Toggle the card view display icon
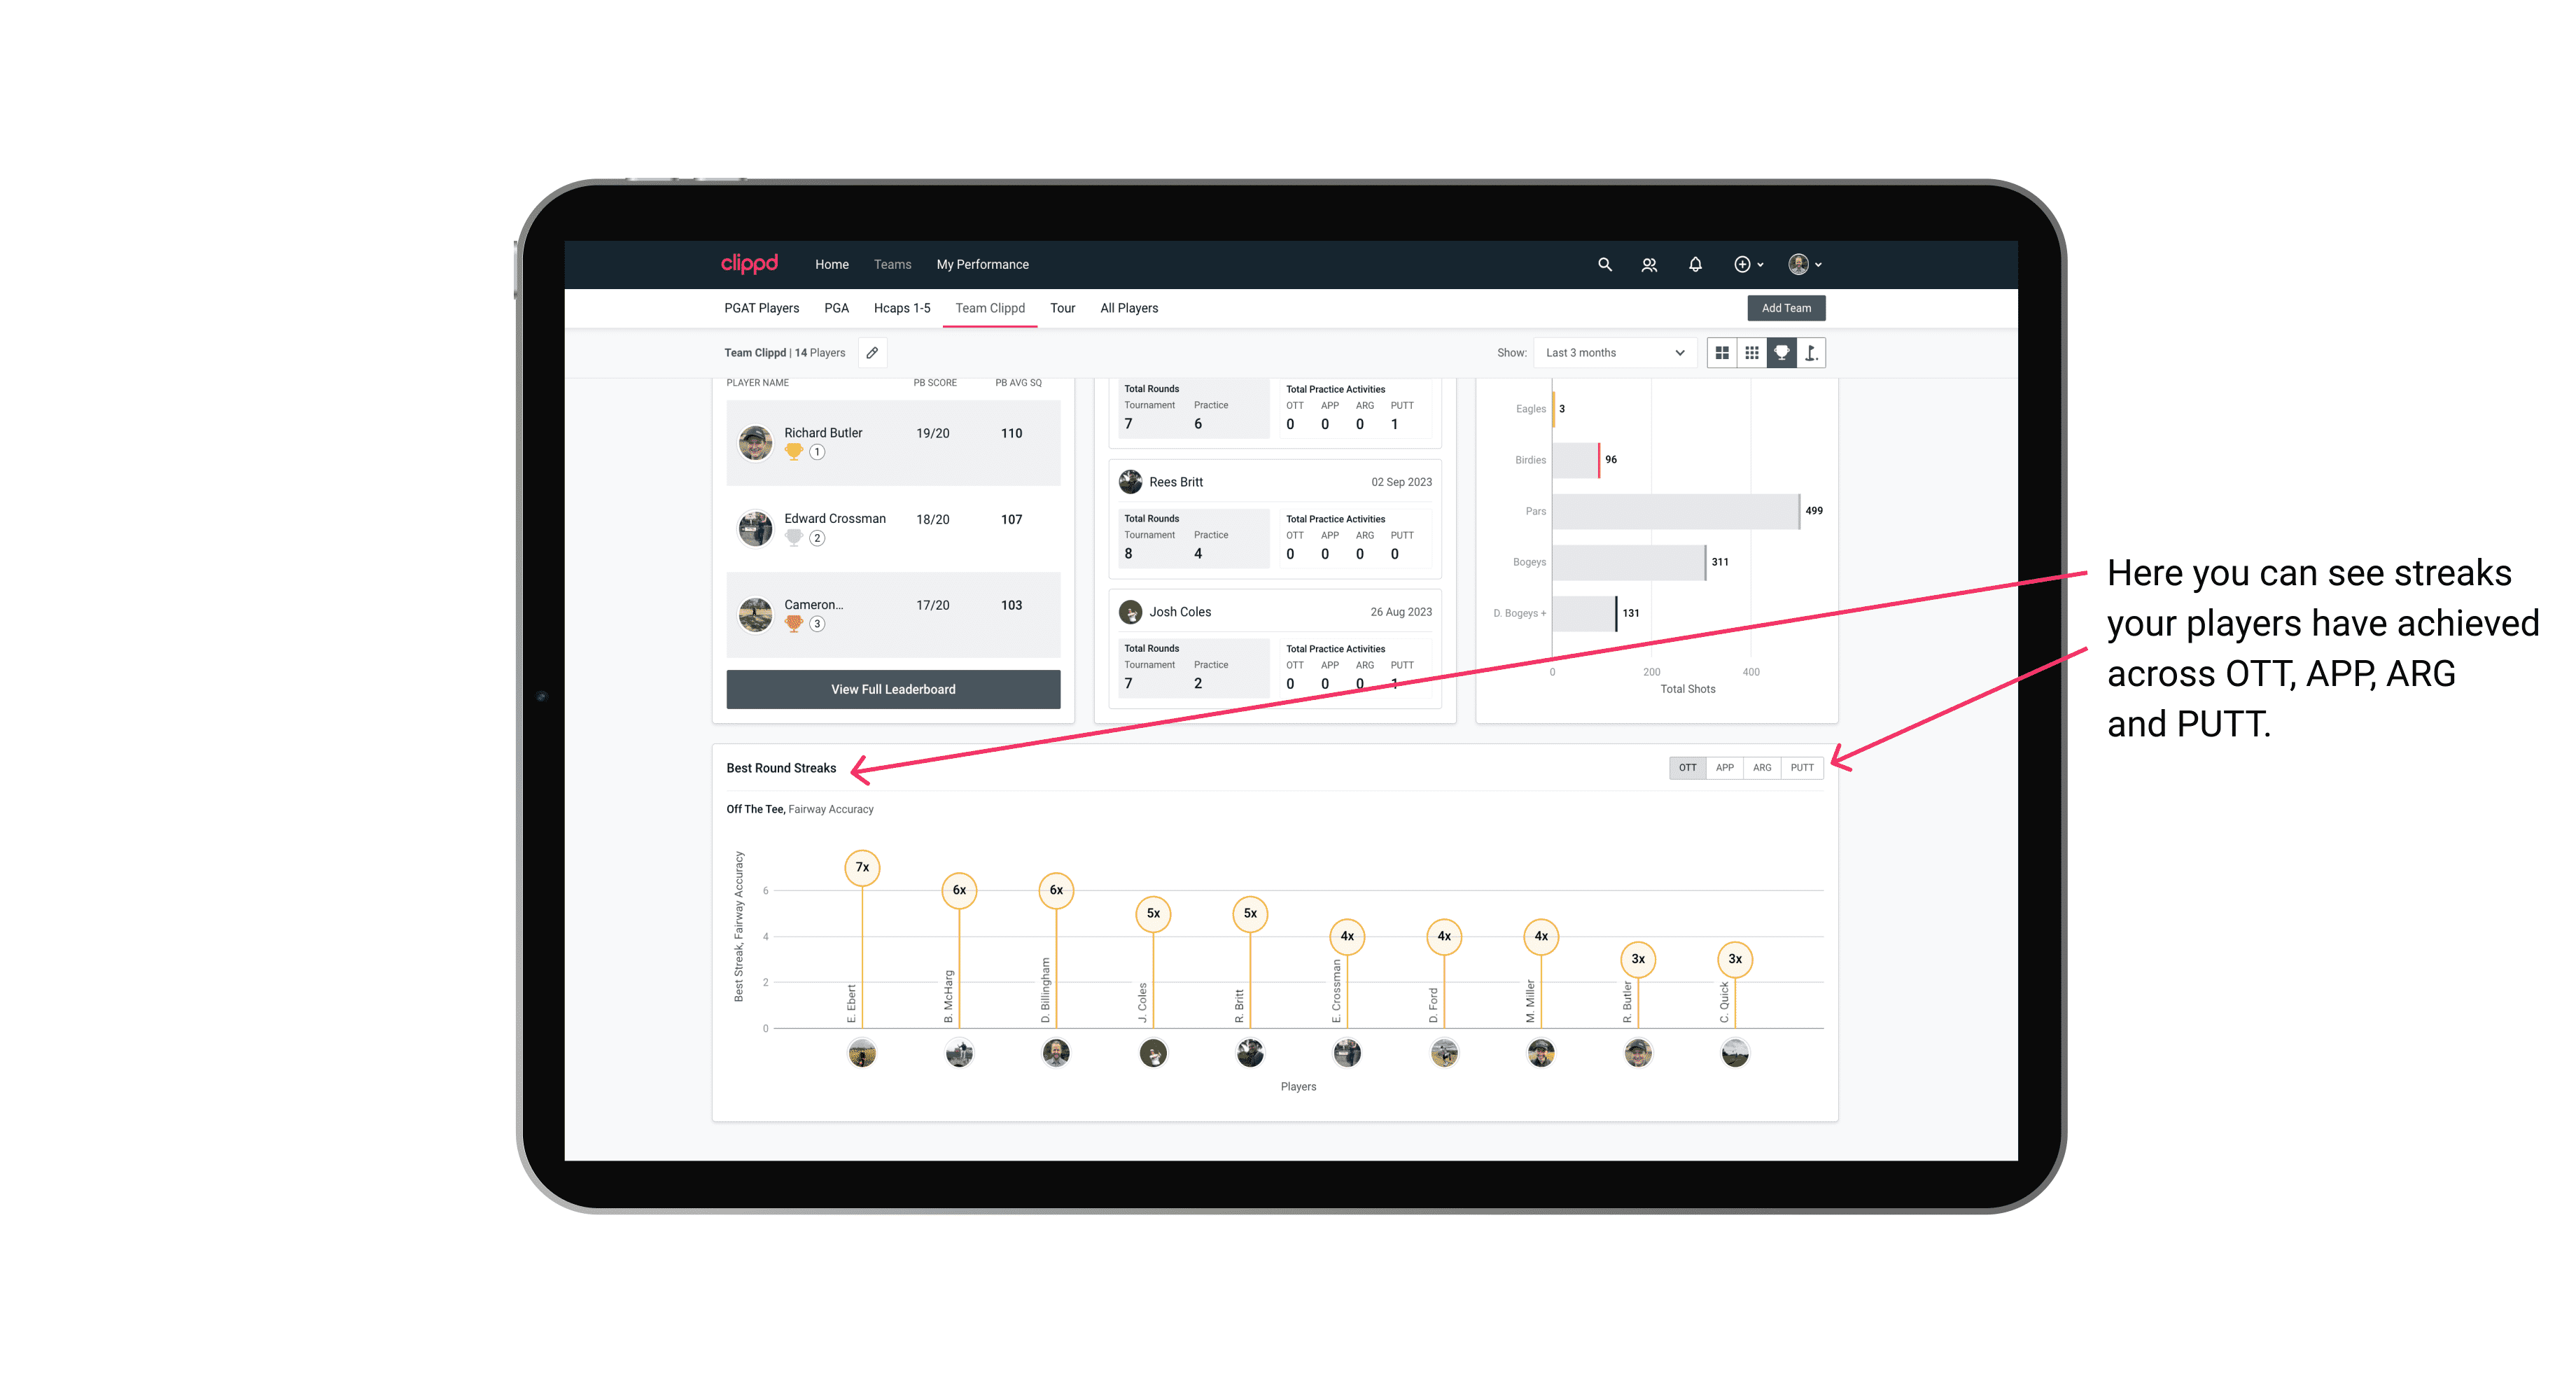Screen dimensions: 2576x1386 pos(1721,353)
